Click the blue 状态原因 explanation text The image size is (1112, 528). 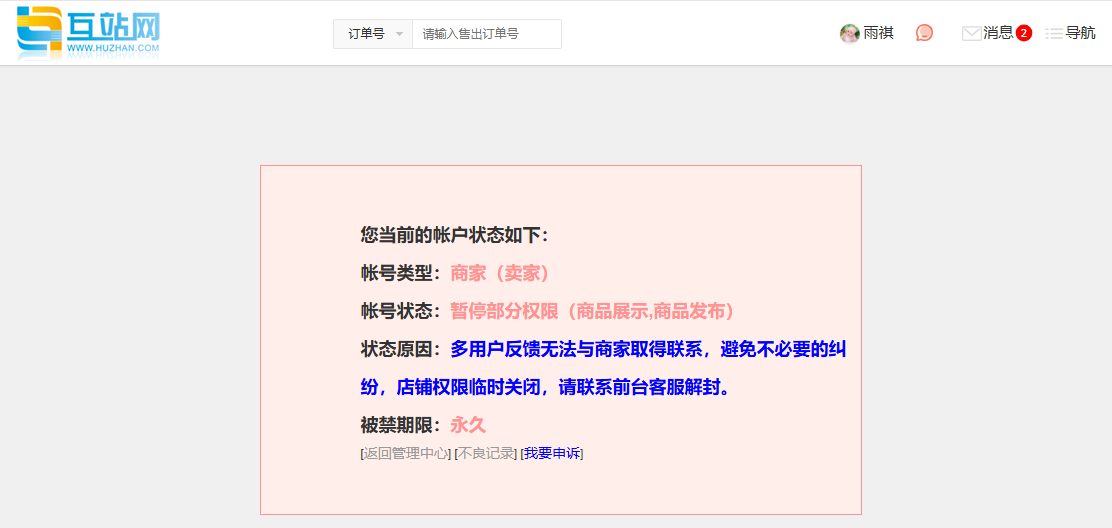tap(604, 369)
